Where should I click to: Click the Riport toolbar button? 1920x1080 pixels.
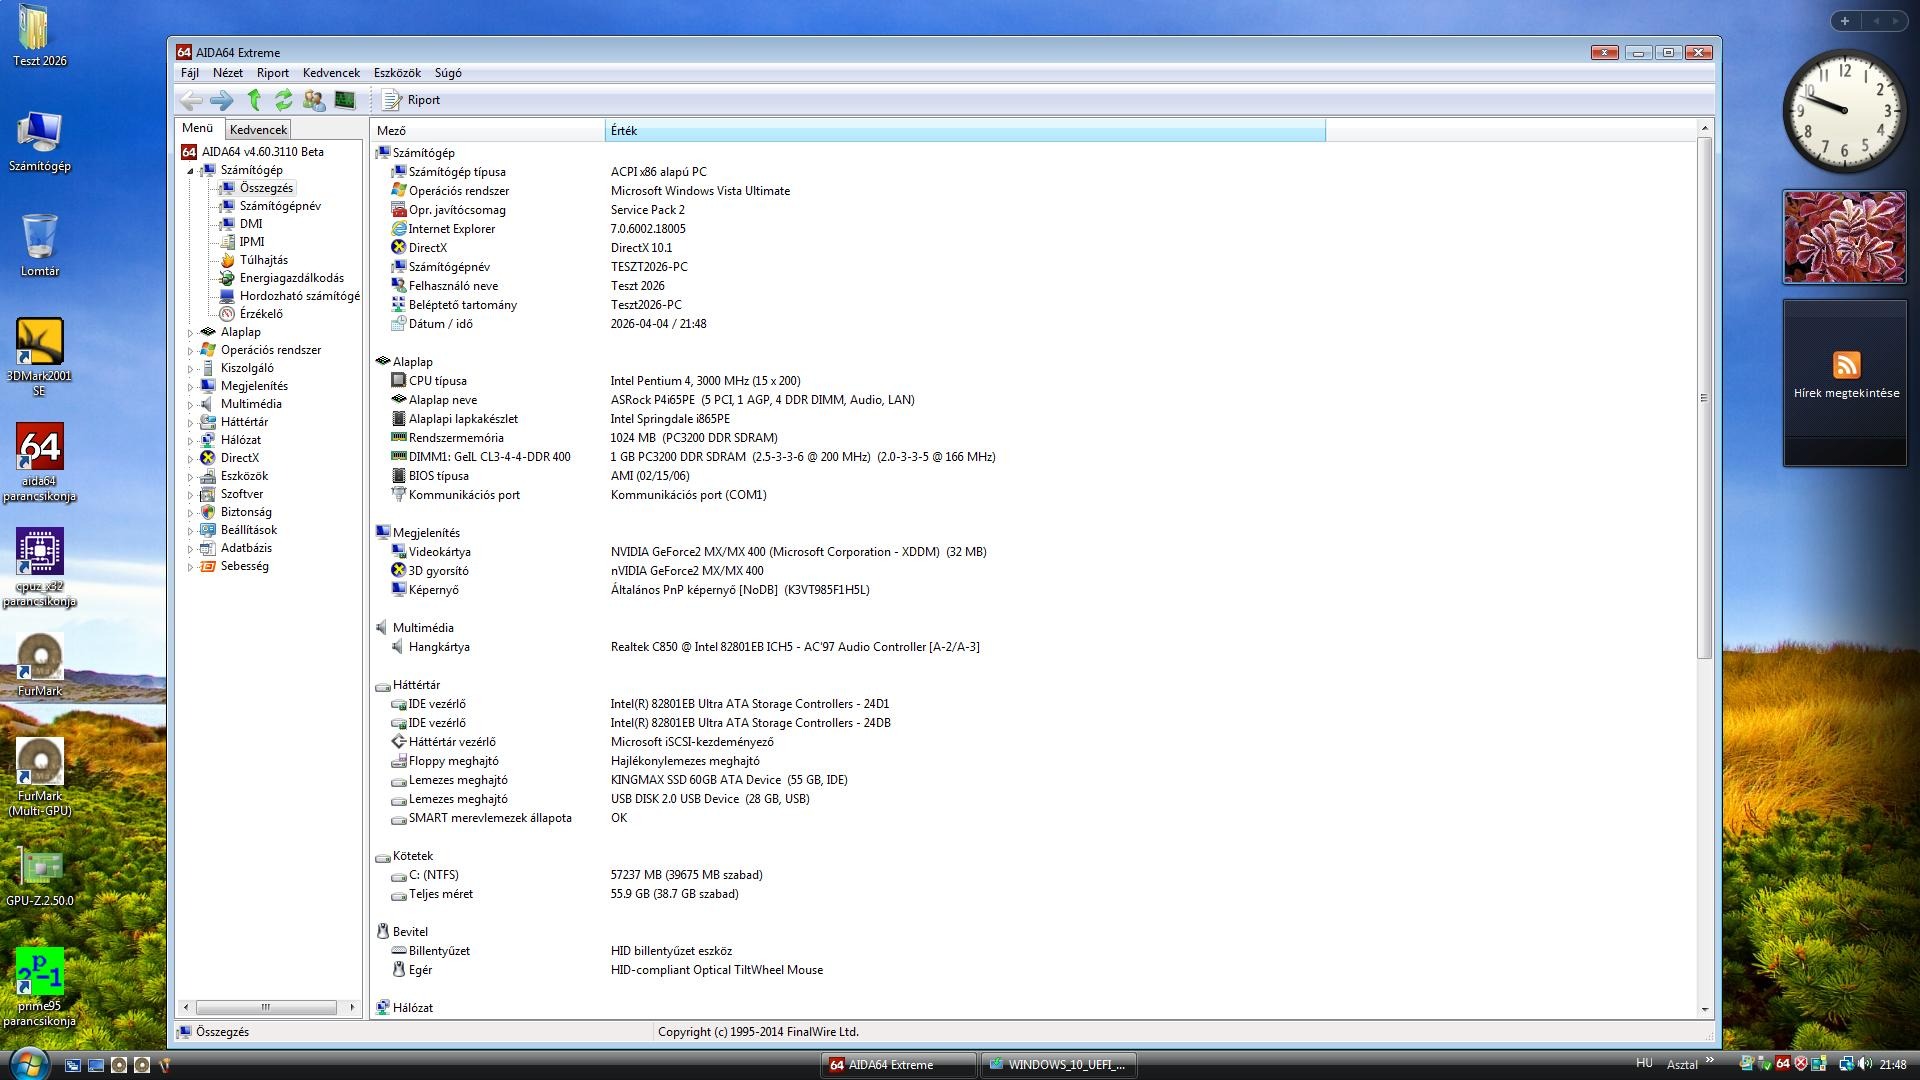click(412, 100)
